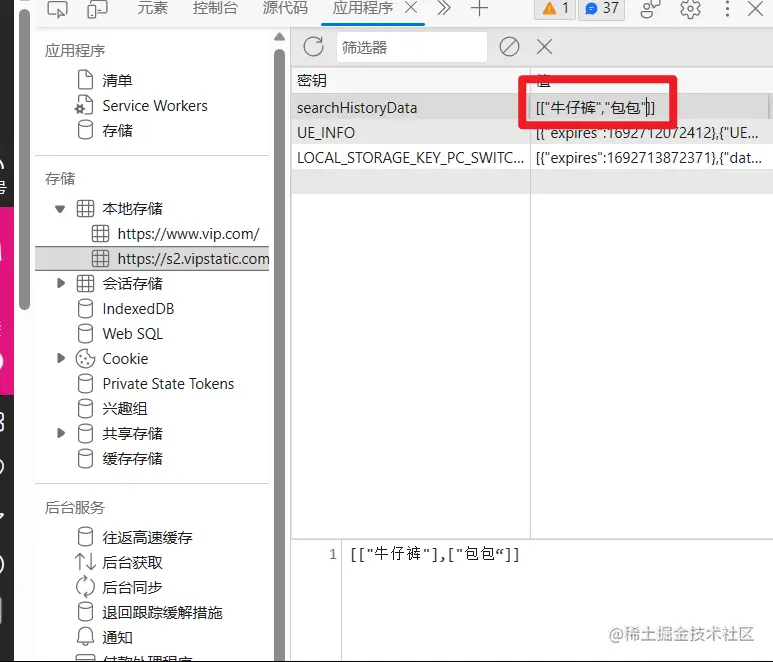Click the Cookie icon in the sidebar

(x=85, y=359)
